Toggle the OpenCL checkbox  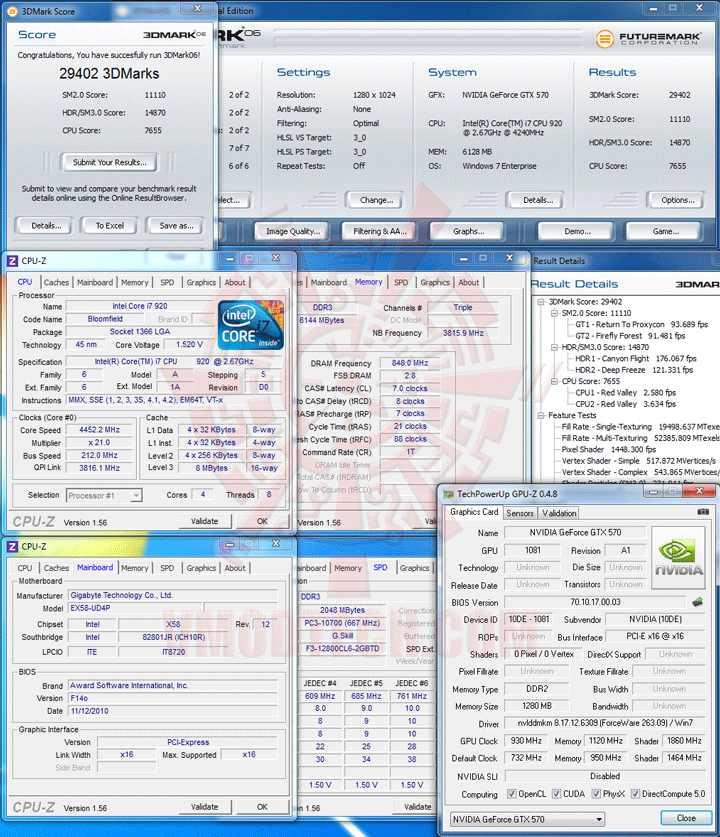(511, 794)
